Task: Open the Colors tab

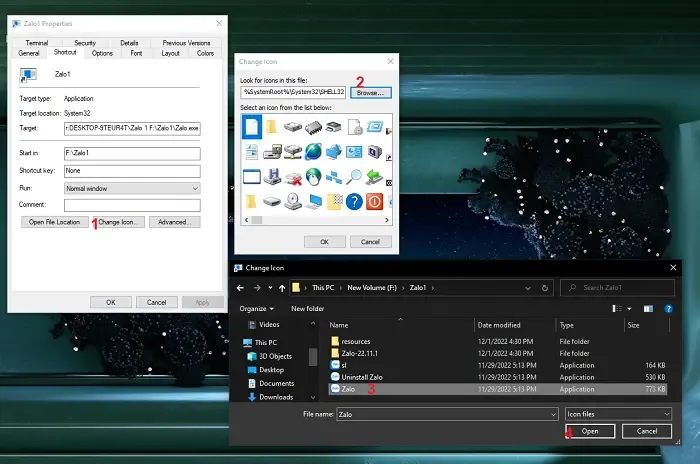Action: [205, 53]
